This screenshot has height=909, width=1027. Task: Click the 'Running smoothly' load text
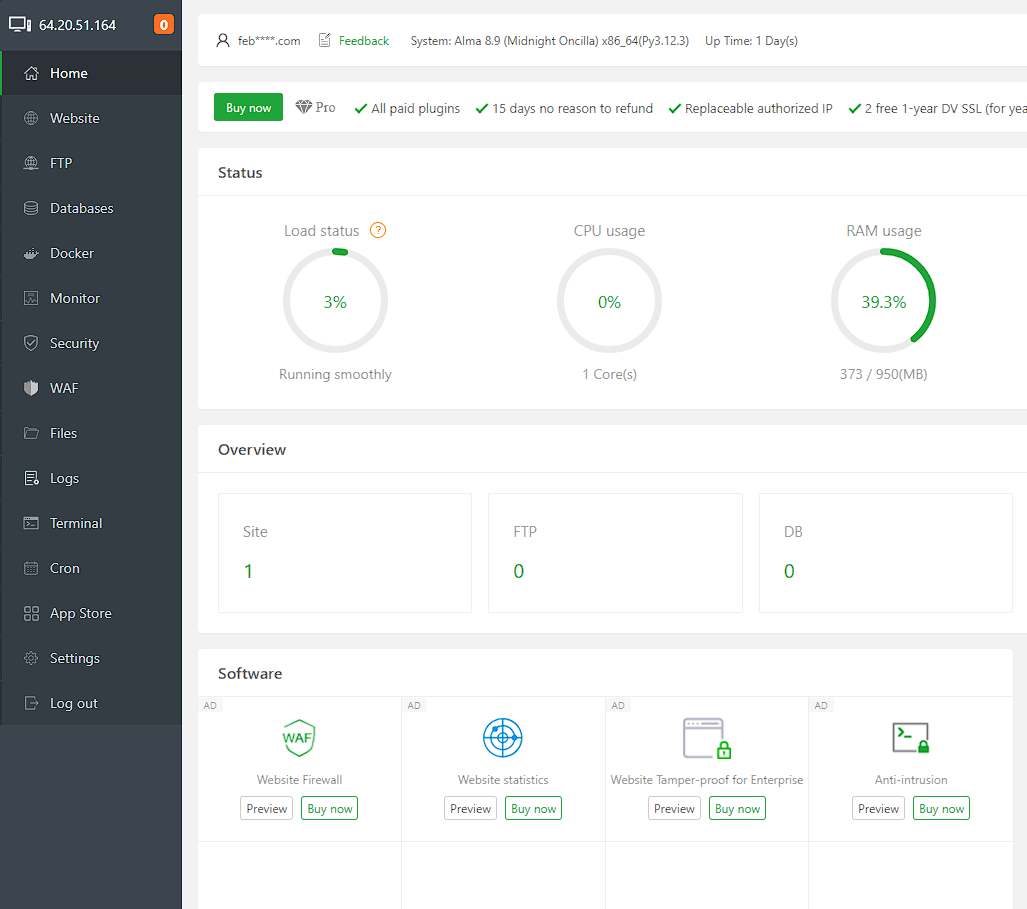click(x=335, y=375)
